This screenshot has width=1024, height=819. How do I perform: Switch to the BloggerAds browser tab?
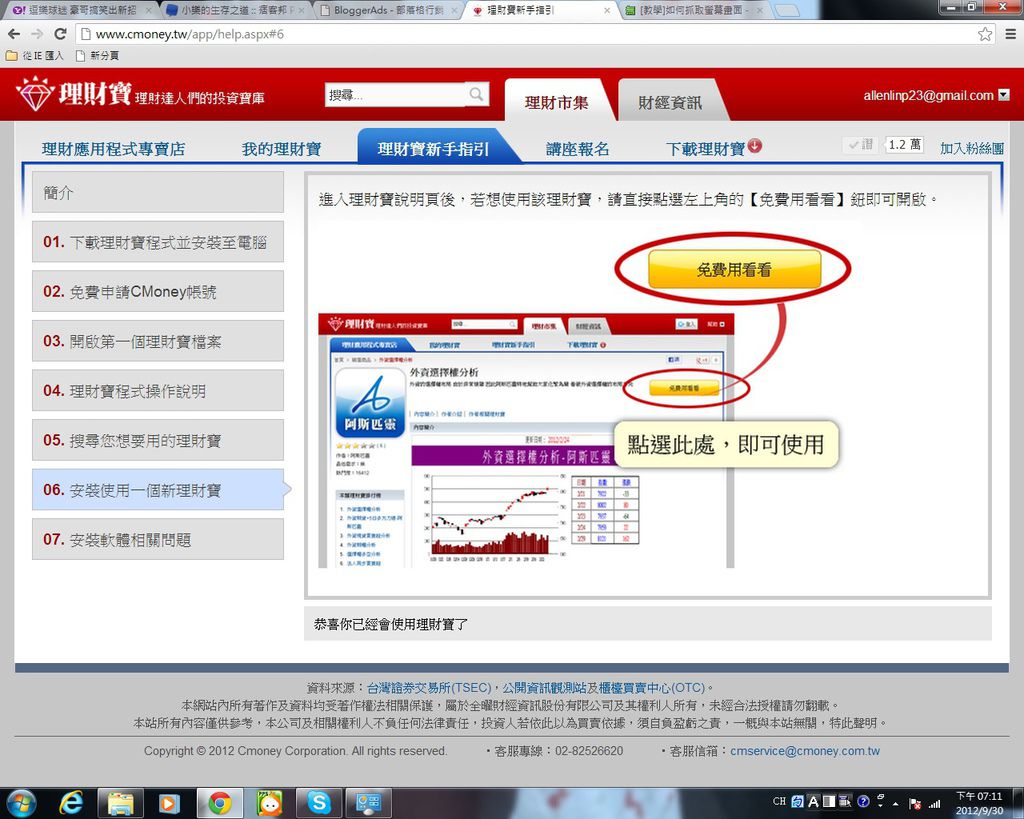coord(388,10)
